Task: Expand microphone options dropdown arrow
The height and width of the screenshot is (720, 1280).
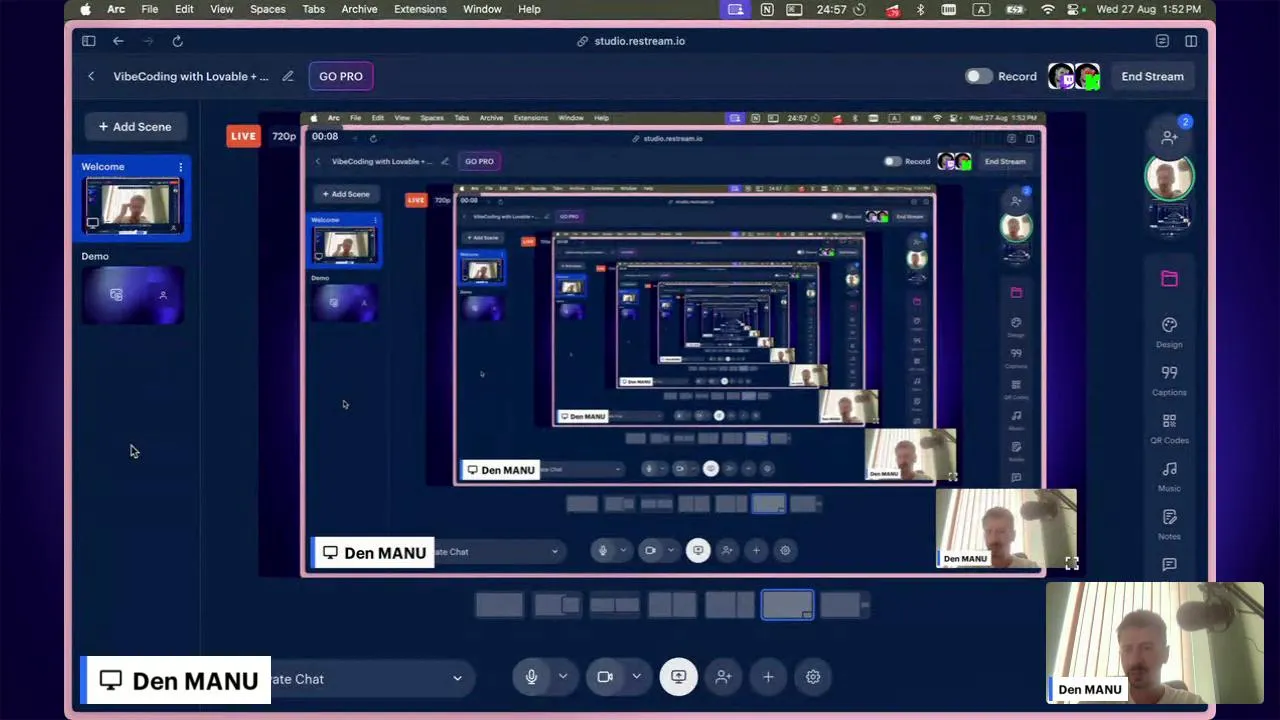Action: 563,677
